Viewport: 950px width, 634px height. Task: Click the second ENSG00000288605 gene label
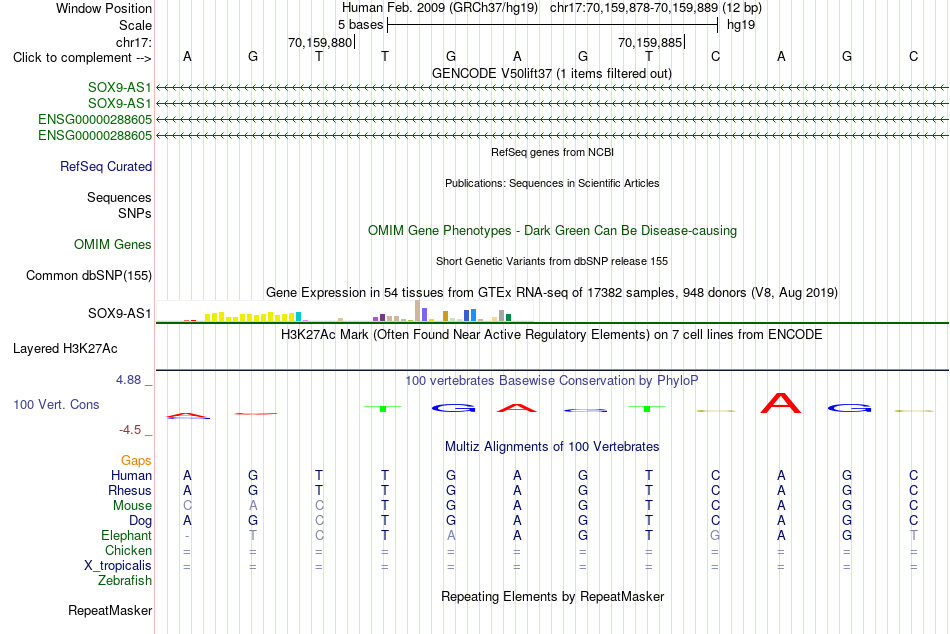[x=95, y=135]
